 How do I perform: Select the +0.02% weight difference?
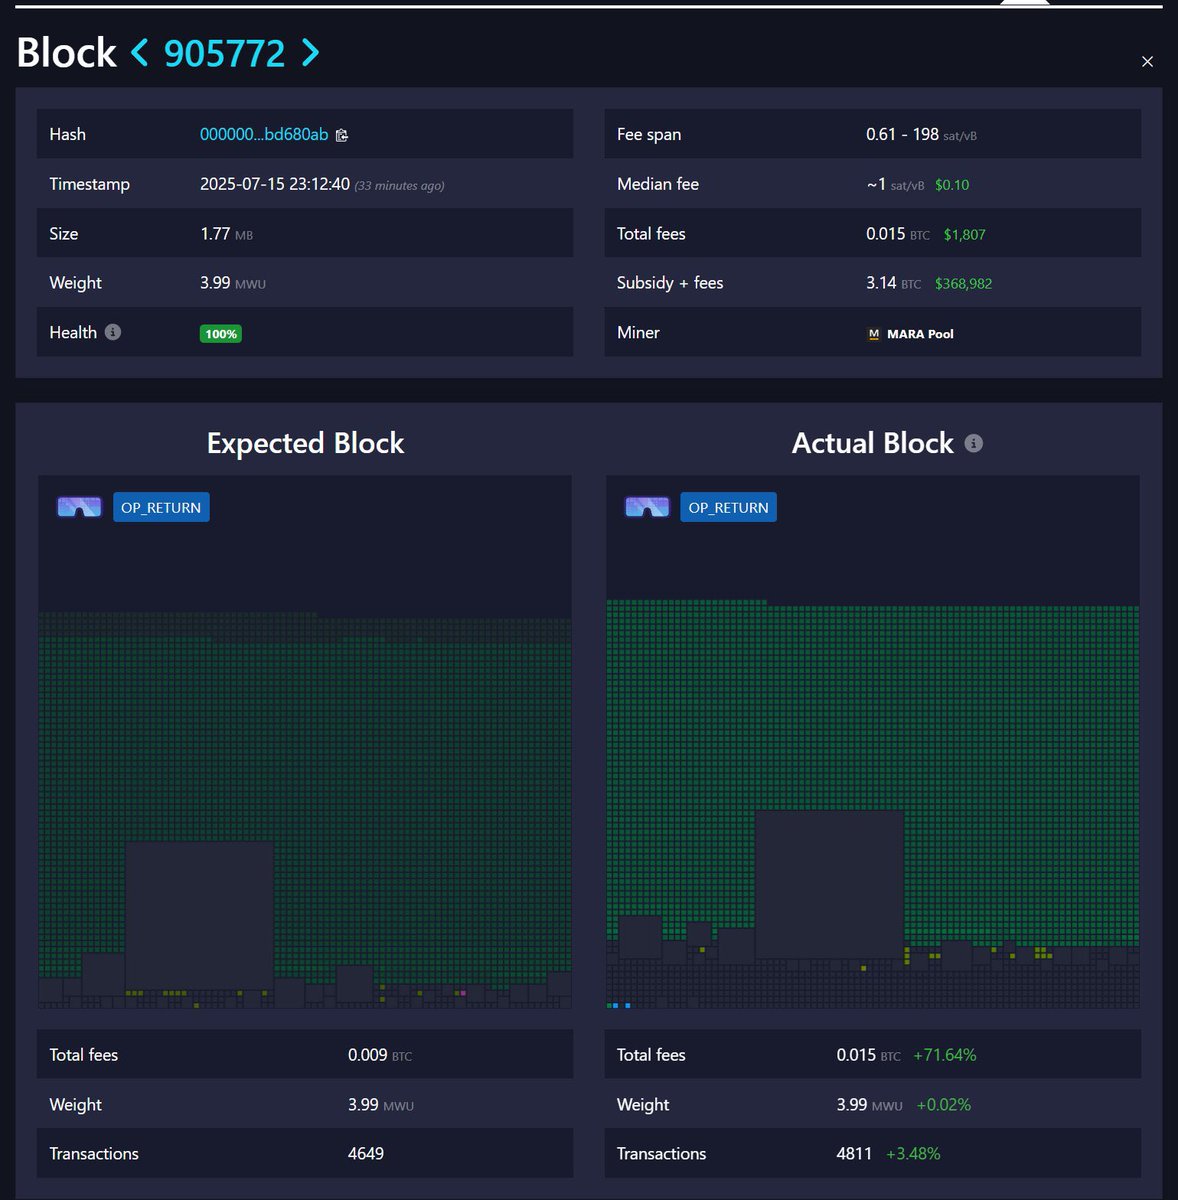(944, 1105)
